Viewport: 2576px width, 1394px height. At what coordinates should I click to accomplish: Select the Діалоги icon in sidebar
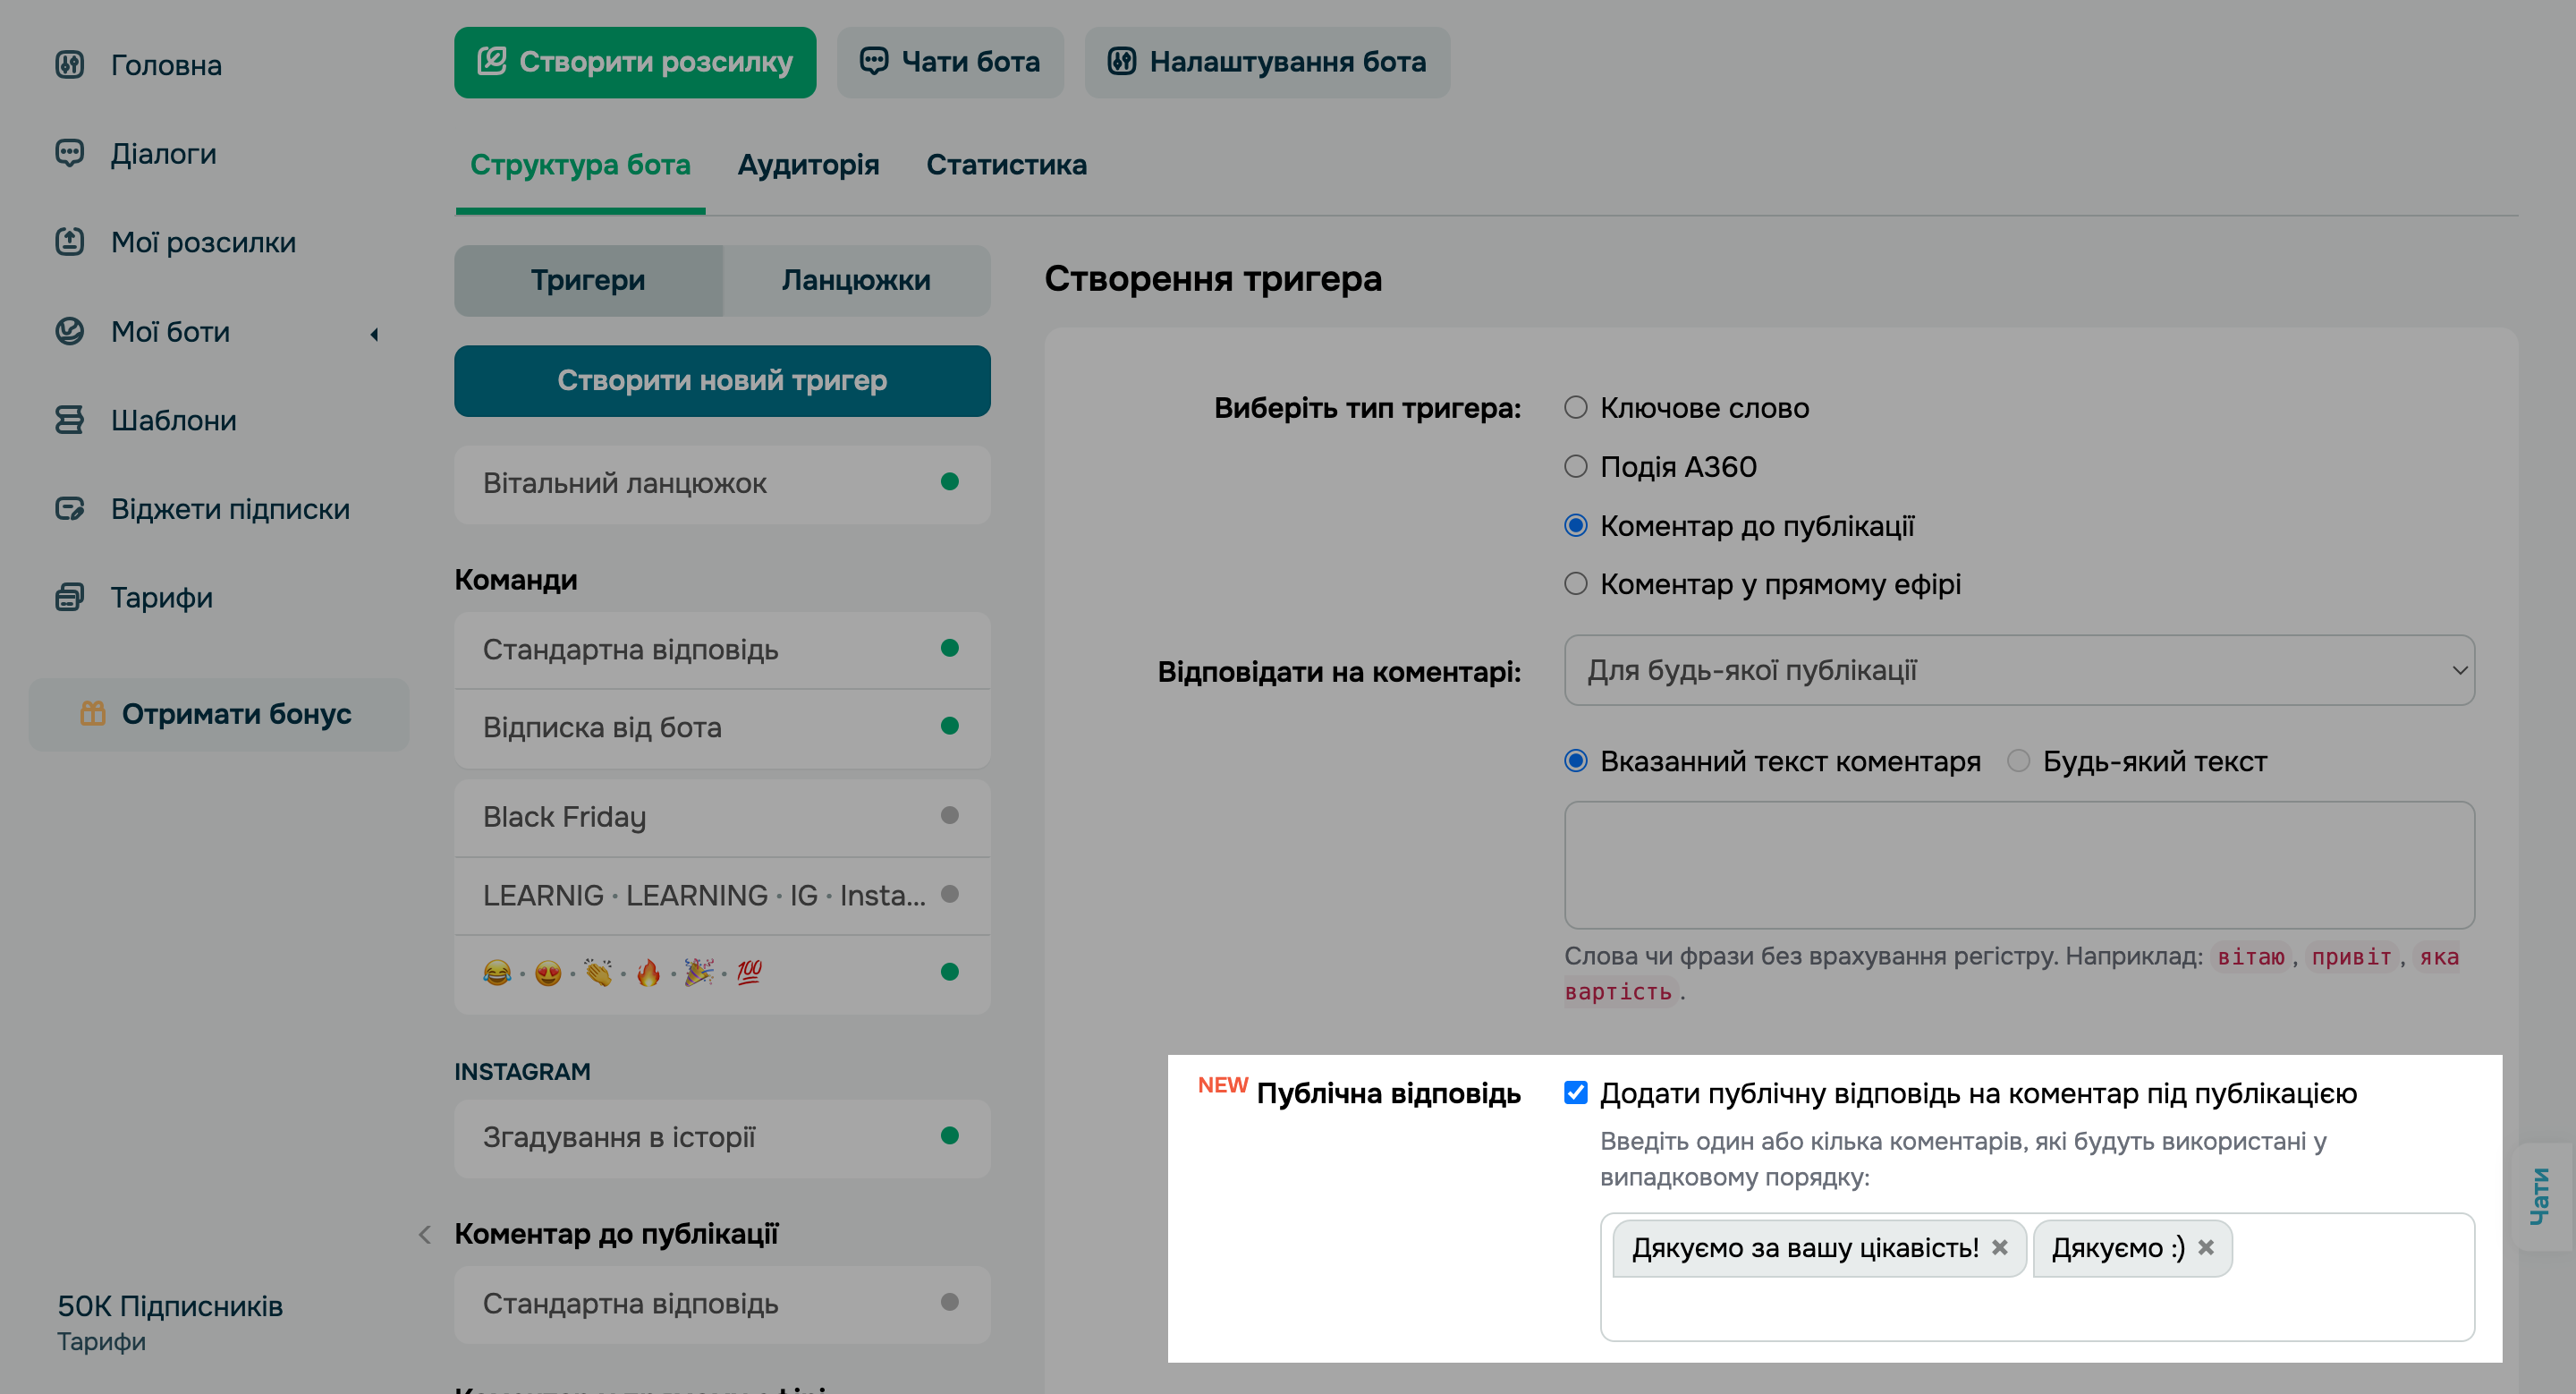70,153
